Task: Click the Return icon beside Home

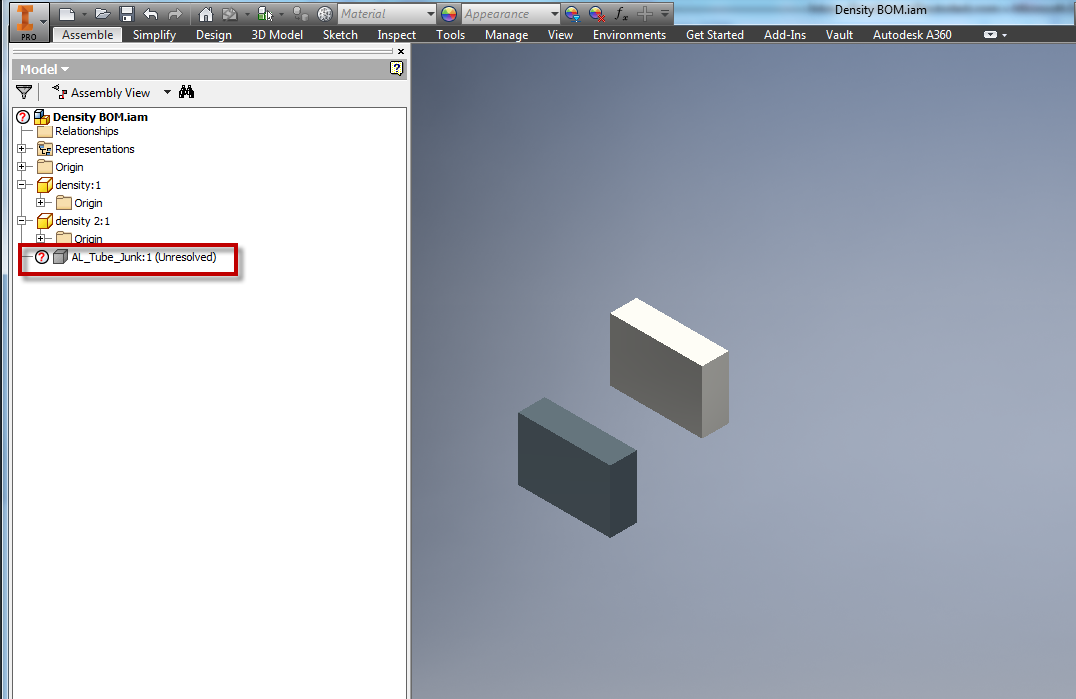Action: [x=229, y=14]
